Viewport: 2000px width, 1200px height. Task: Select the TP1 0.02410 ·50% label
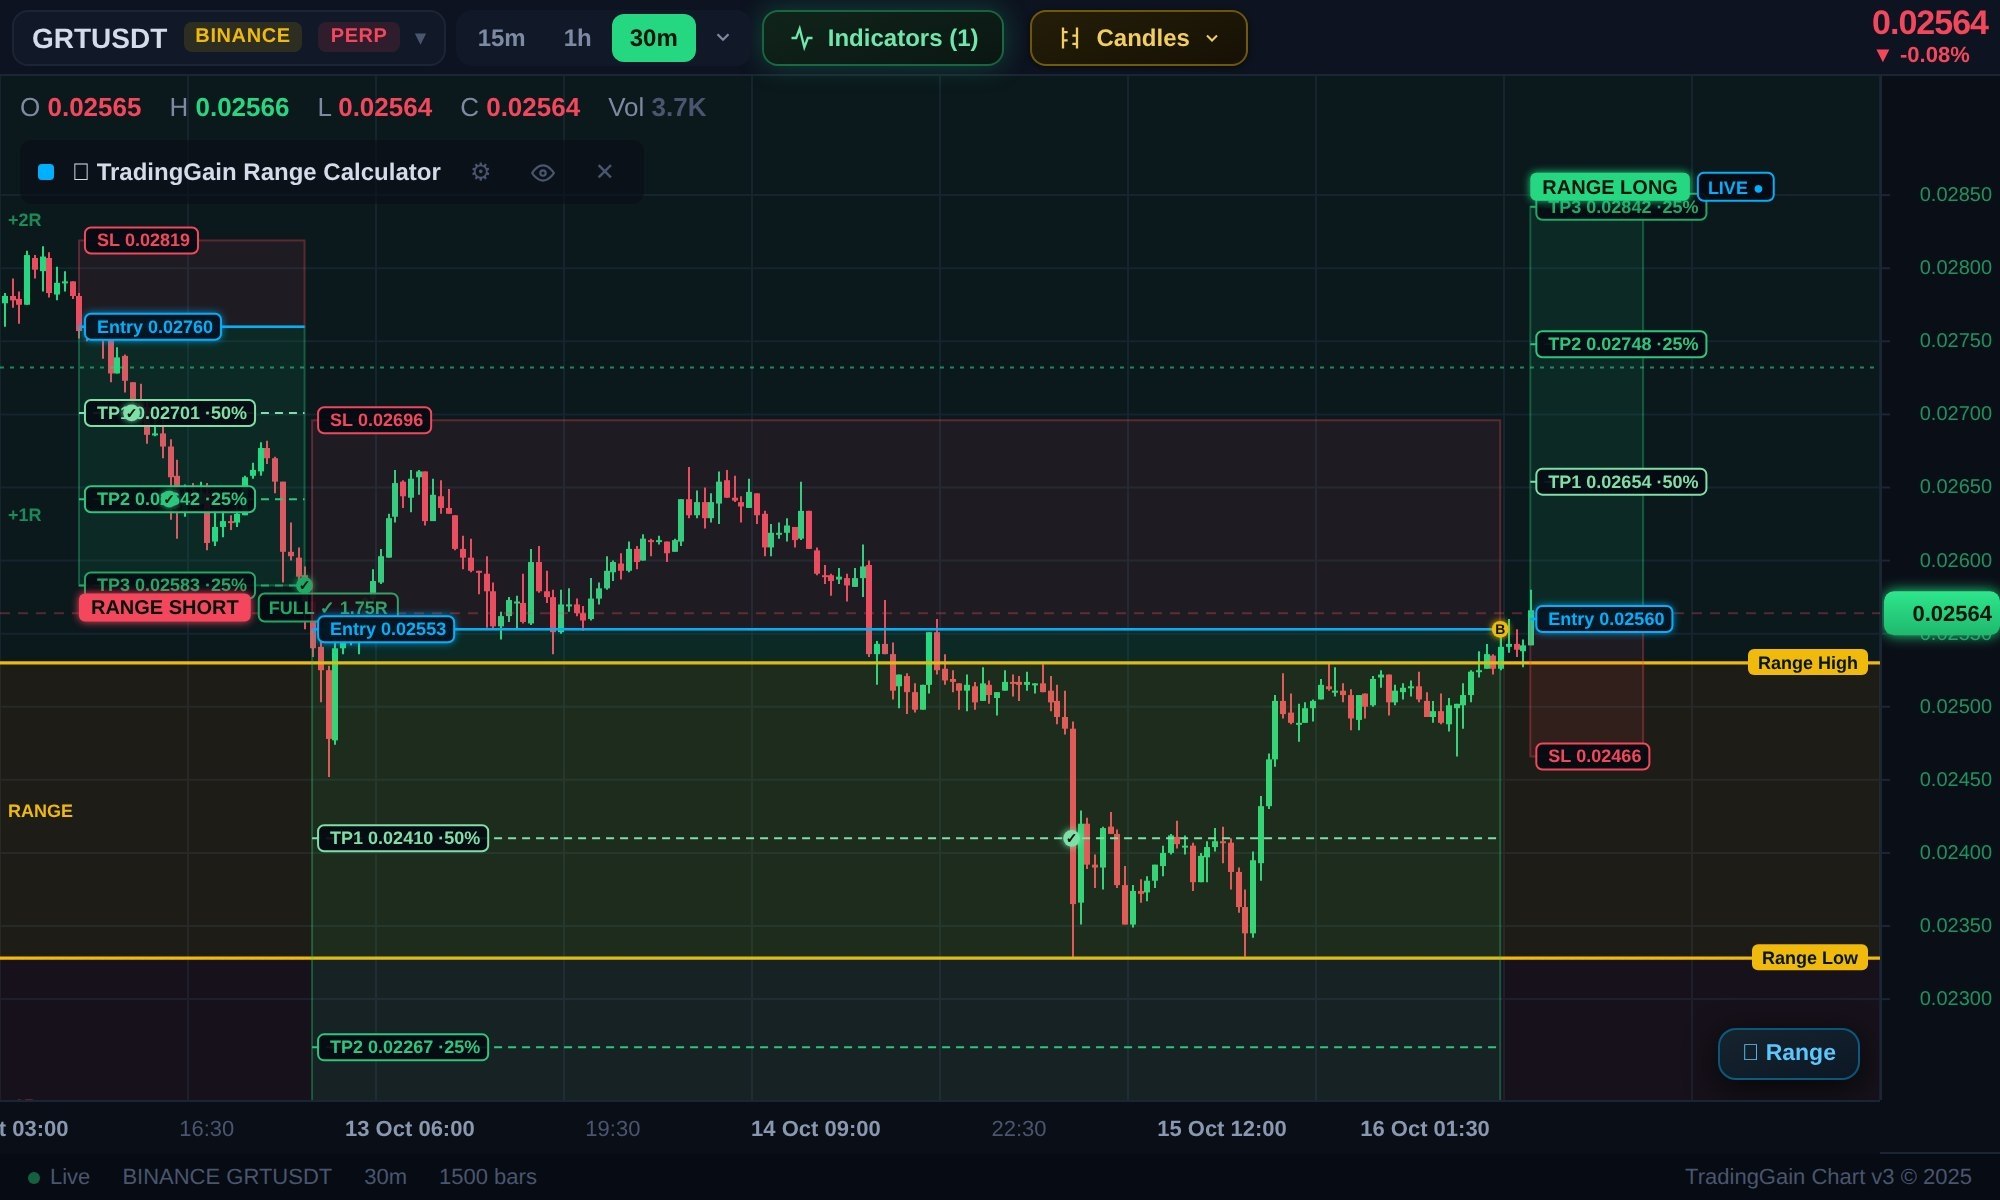[404, 838]
